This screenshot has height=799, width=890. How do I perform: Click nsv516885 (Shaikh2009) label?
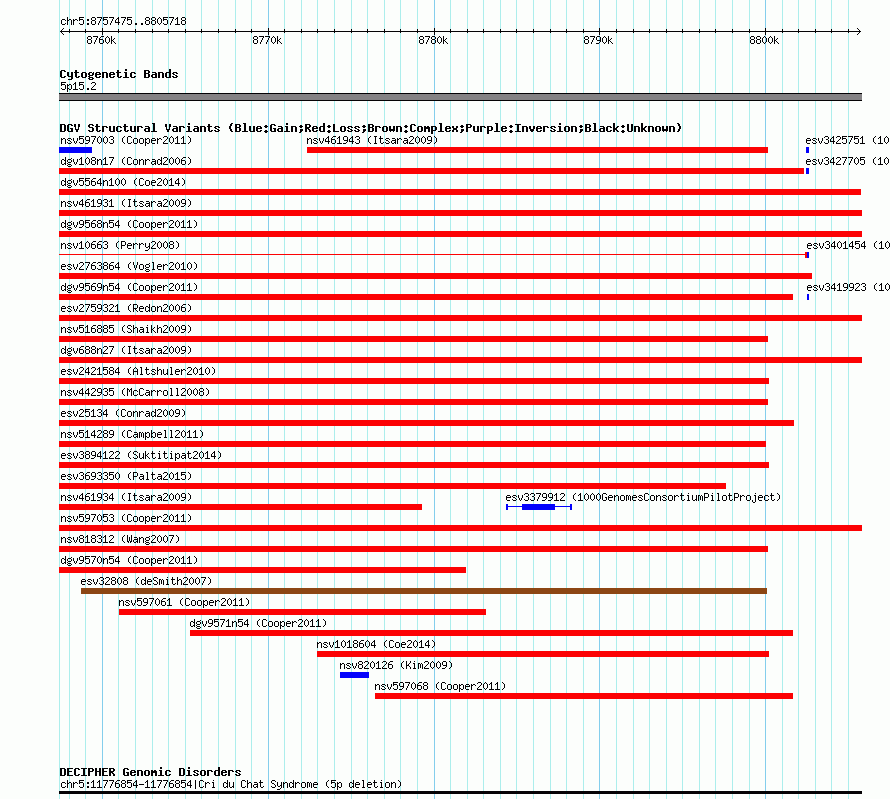(x=126, y=329)
